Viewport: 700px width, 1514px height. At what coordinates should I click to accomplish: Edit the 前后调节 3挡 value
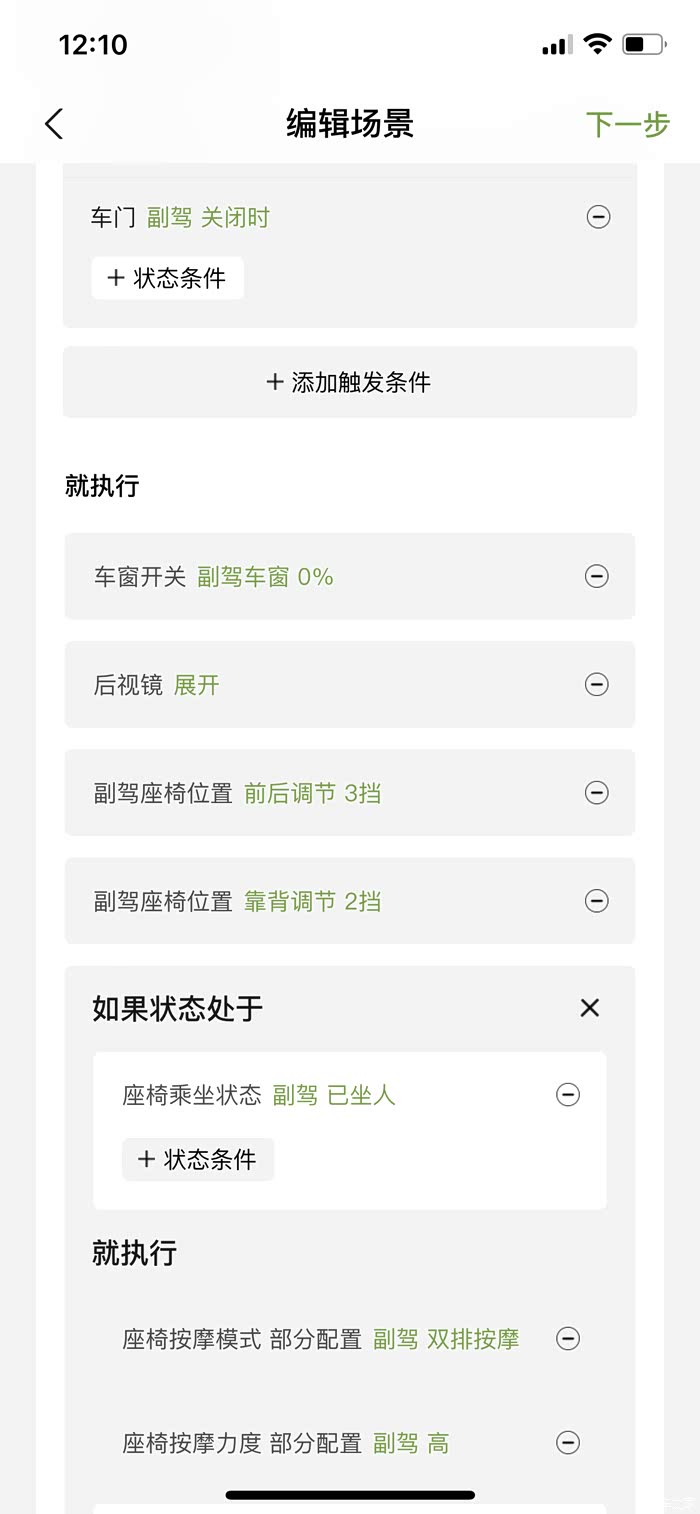click(x=312, y=794)
